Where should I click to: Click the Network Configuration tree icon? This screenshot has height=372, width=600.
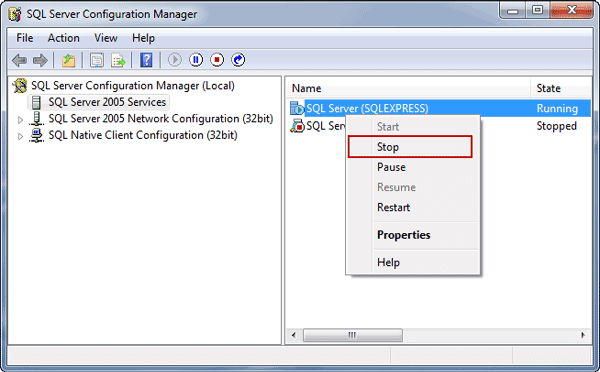36,119
